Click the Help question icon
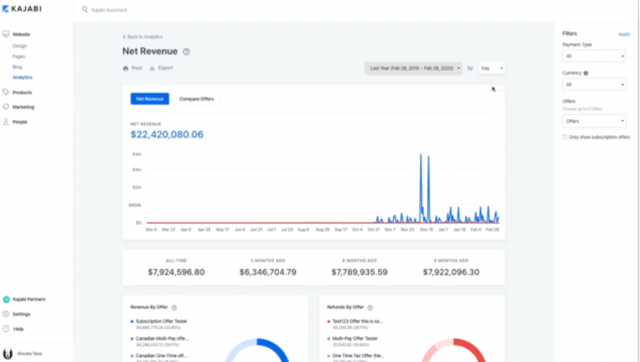 6,329
